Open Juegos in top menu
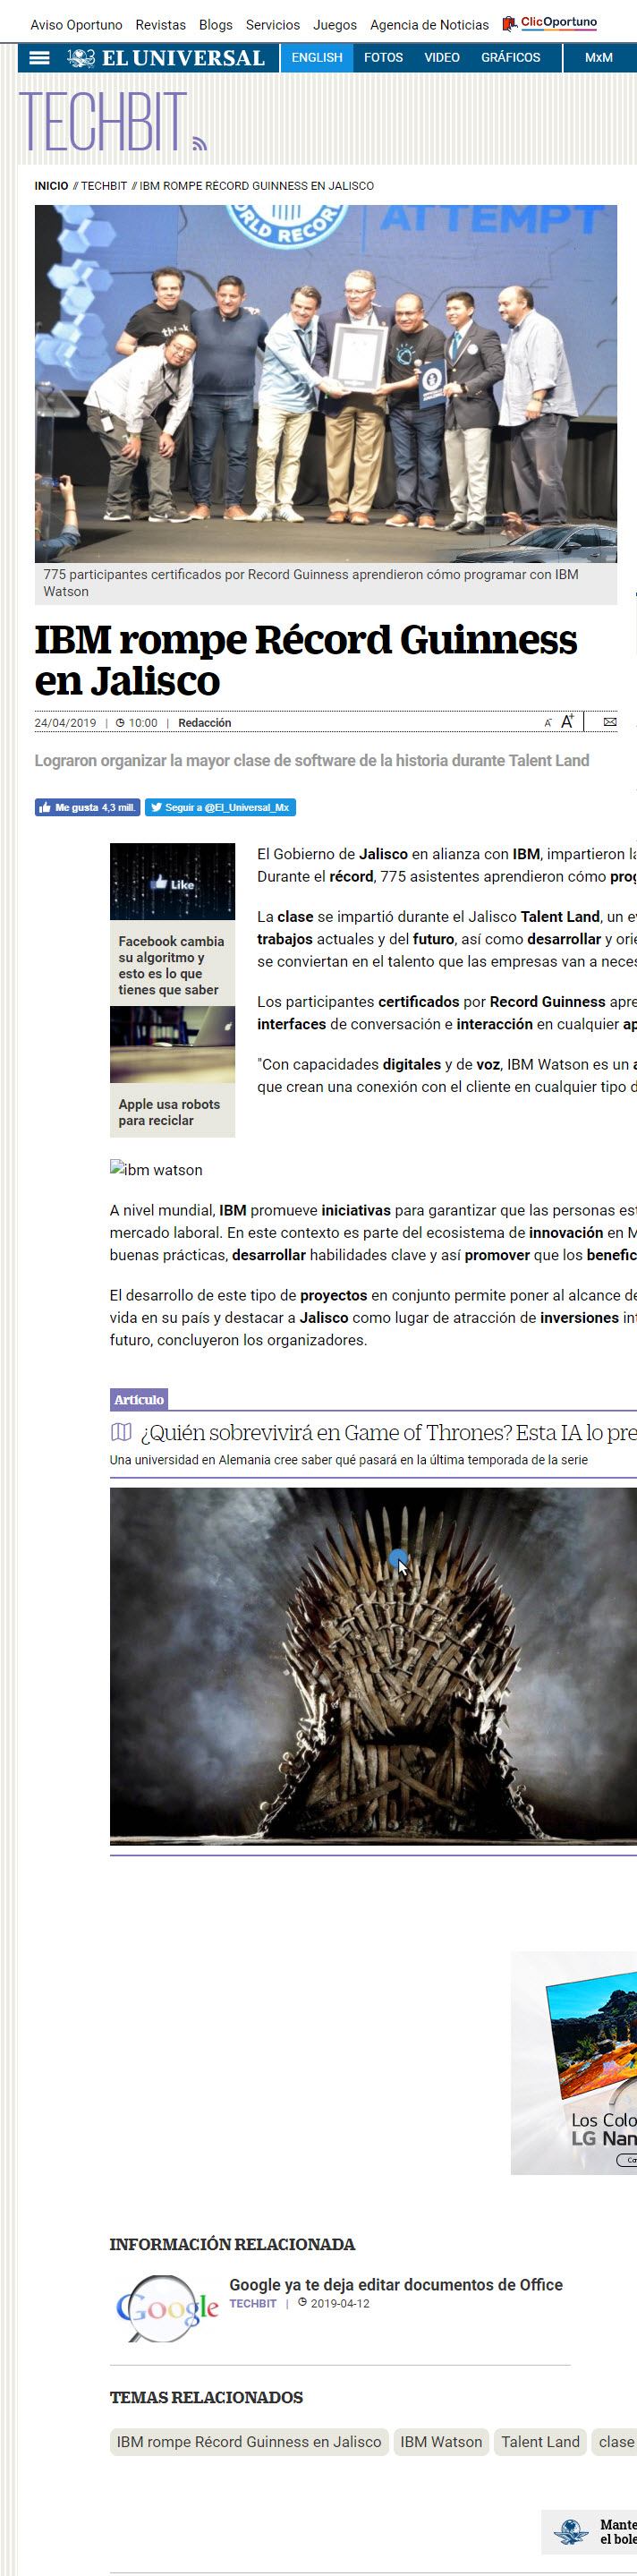The height and width of the screenshot is (2576, 637). click(335, 25)
